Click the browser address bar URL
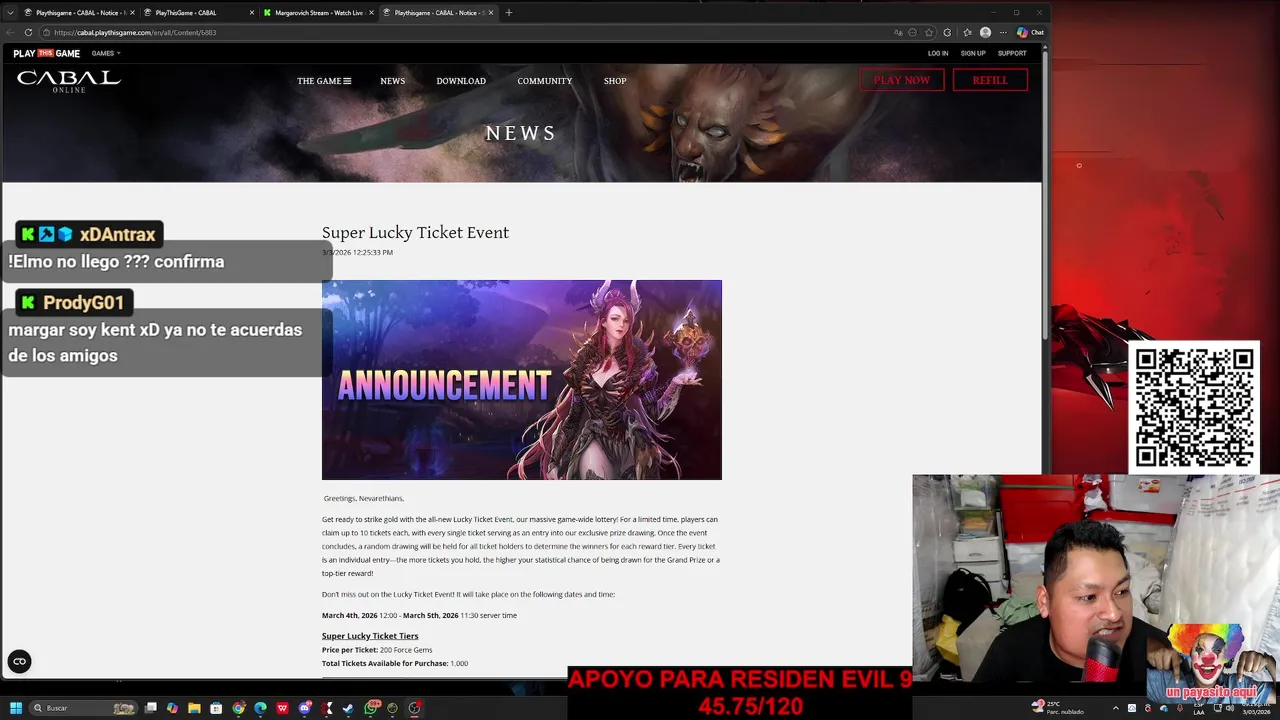 tap(135, 32)
